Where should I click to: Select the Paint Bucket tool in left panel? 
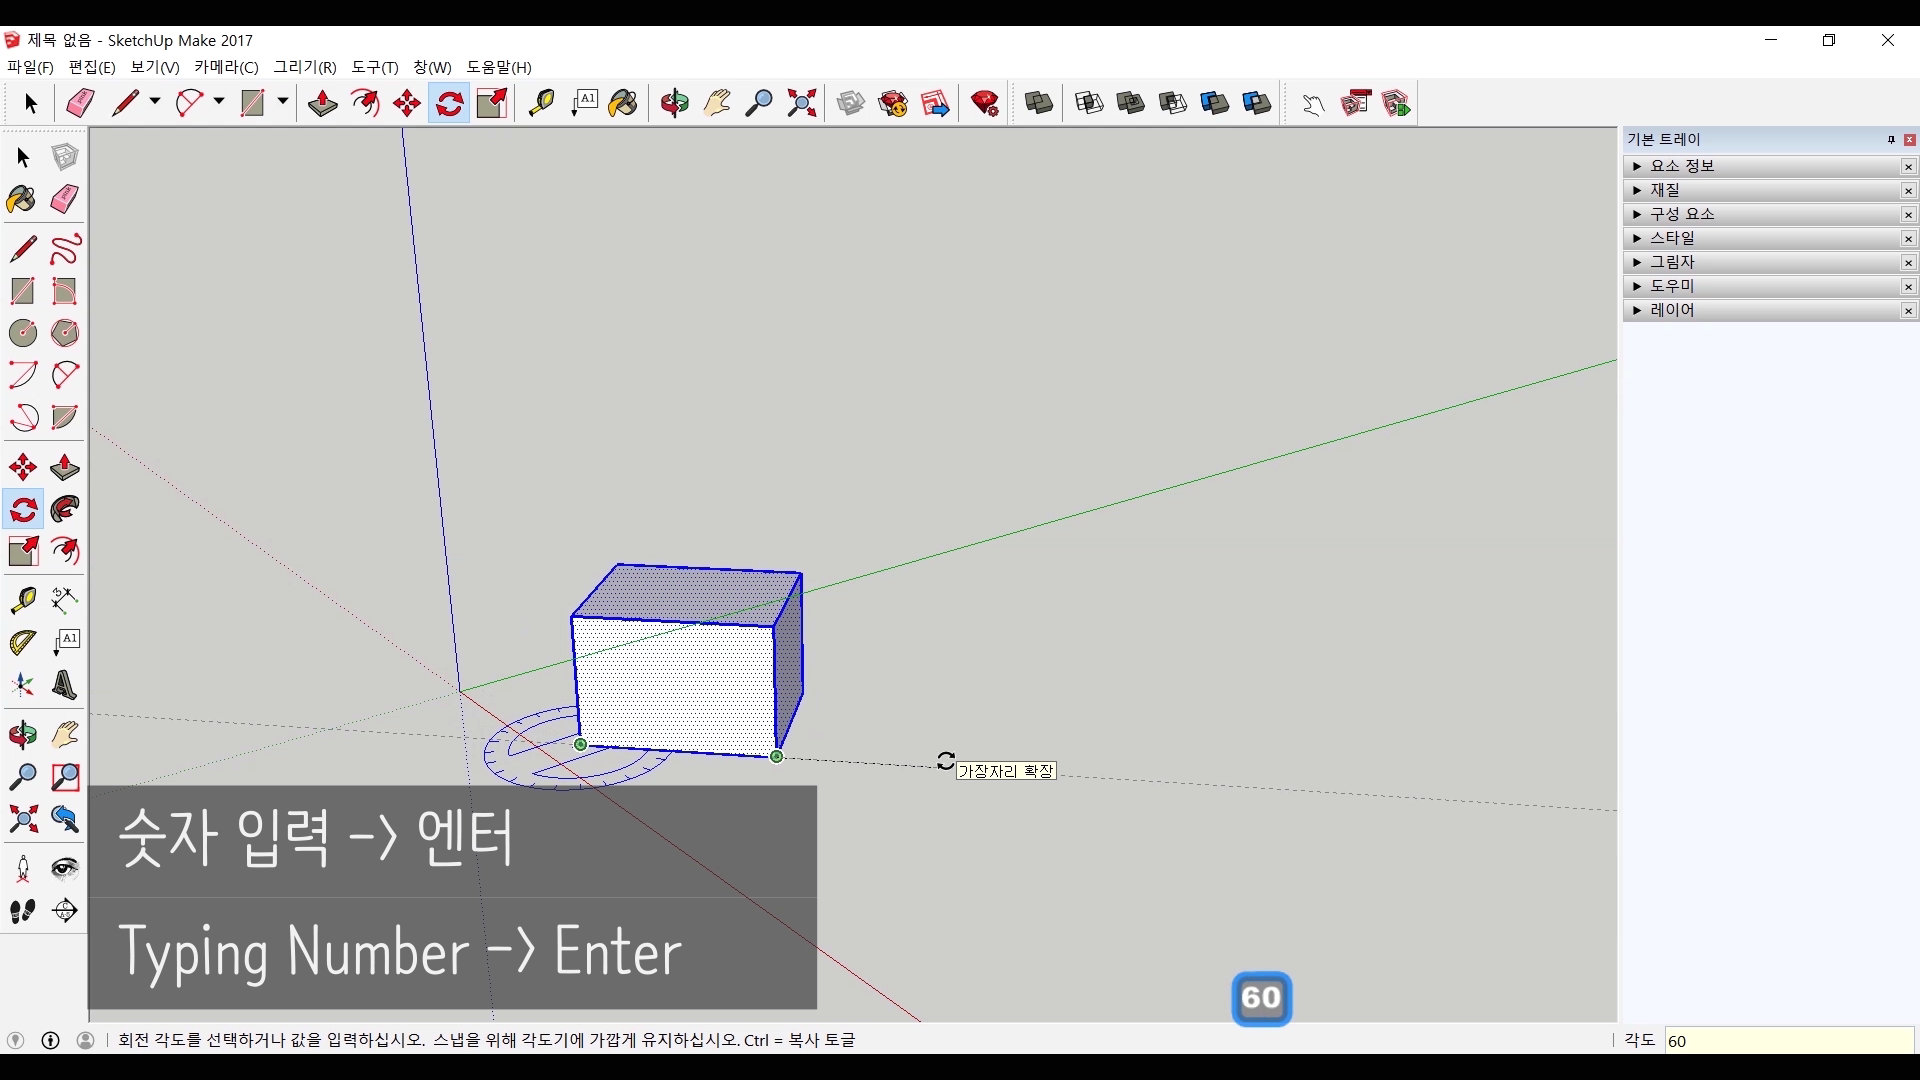click(22, 199)
